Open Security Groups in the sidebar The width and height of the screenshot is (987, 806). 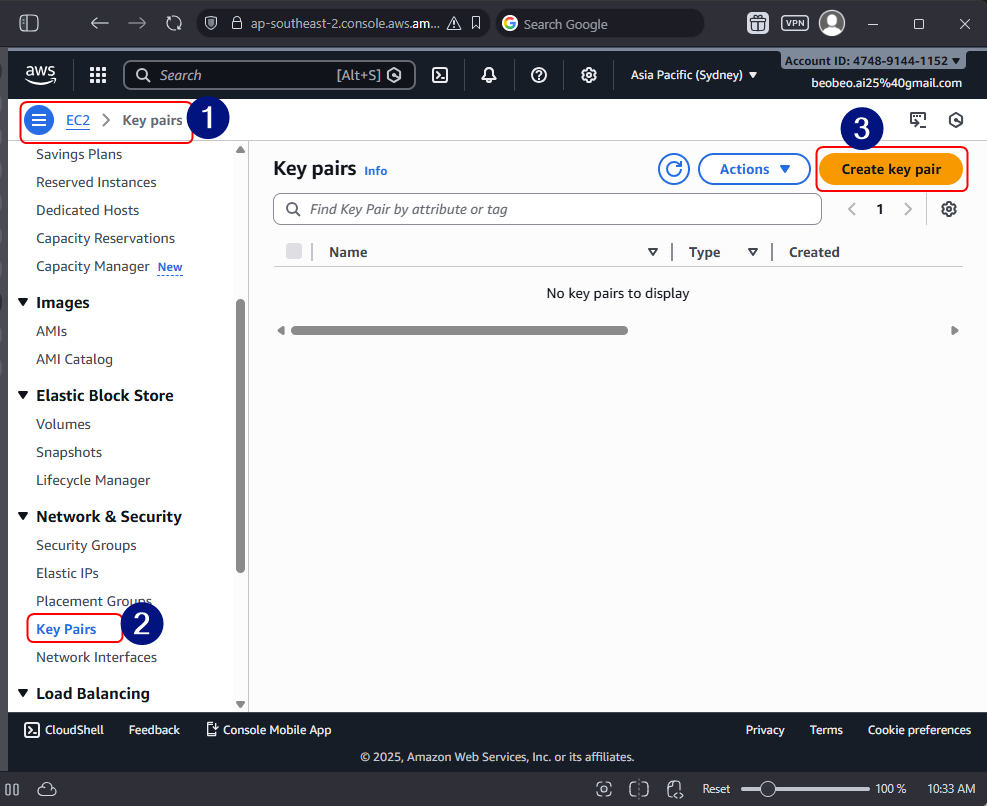click(86, 545)
